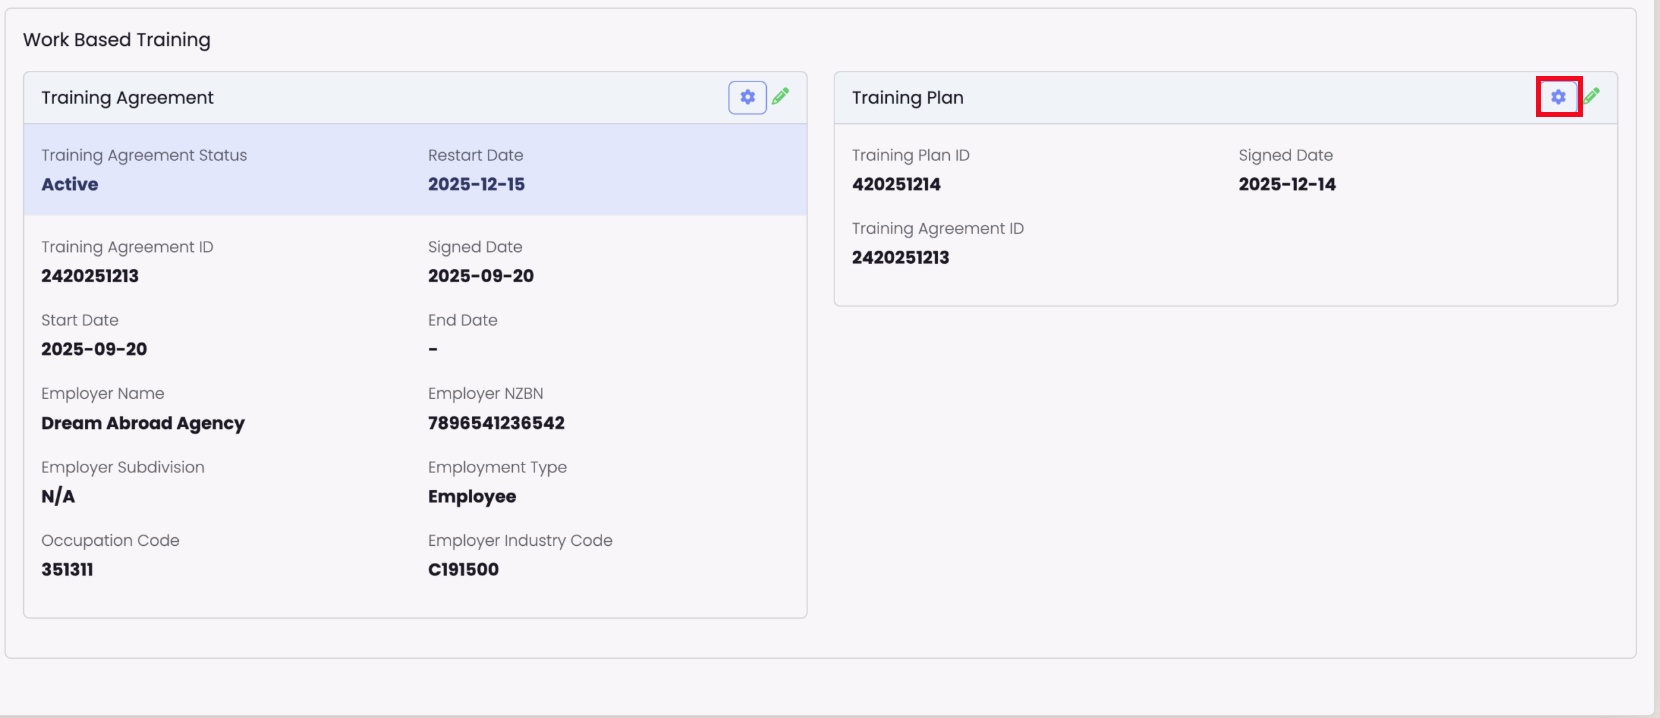
Task: Click the Work Based Training heading
Action: coord(117,40)
